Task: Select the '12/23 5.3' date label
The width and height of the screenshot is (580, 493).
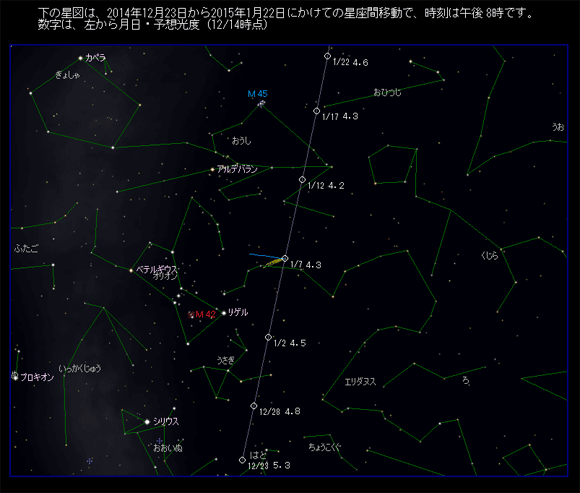Action: 269,466
